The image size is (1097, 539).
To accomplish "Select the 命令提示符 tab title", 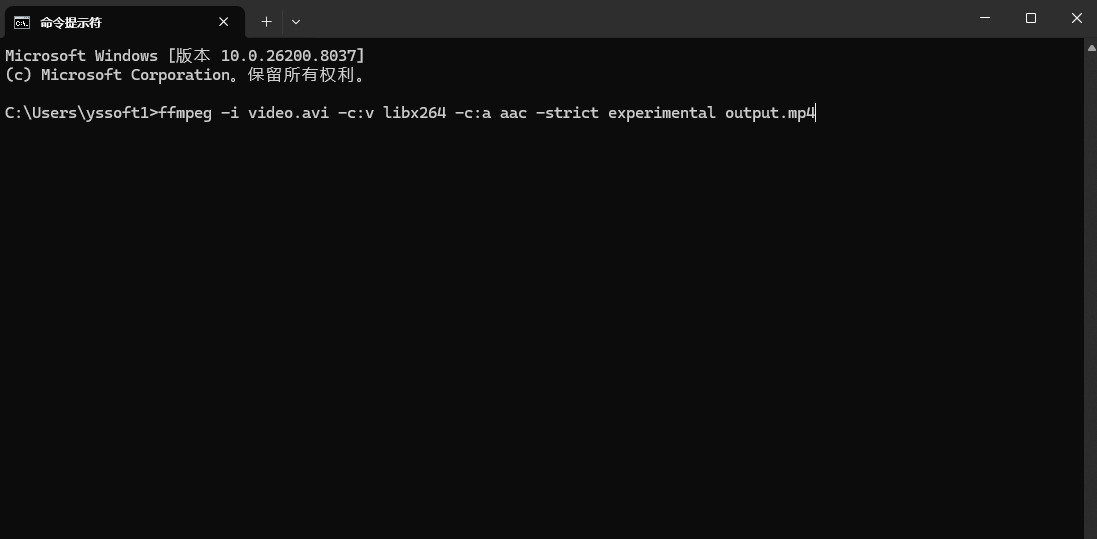I will (70, 22).
